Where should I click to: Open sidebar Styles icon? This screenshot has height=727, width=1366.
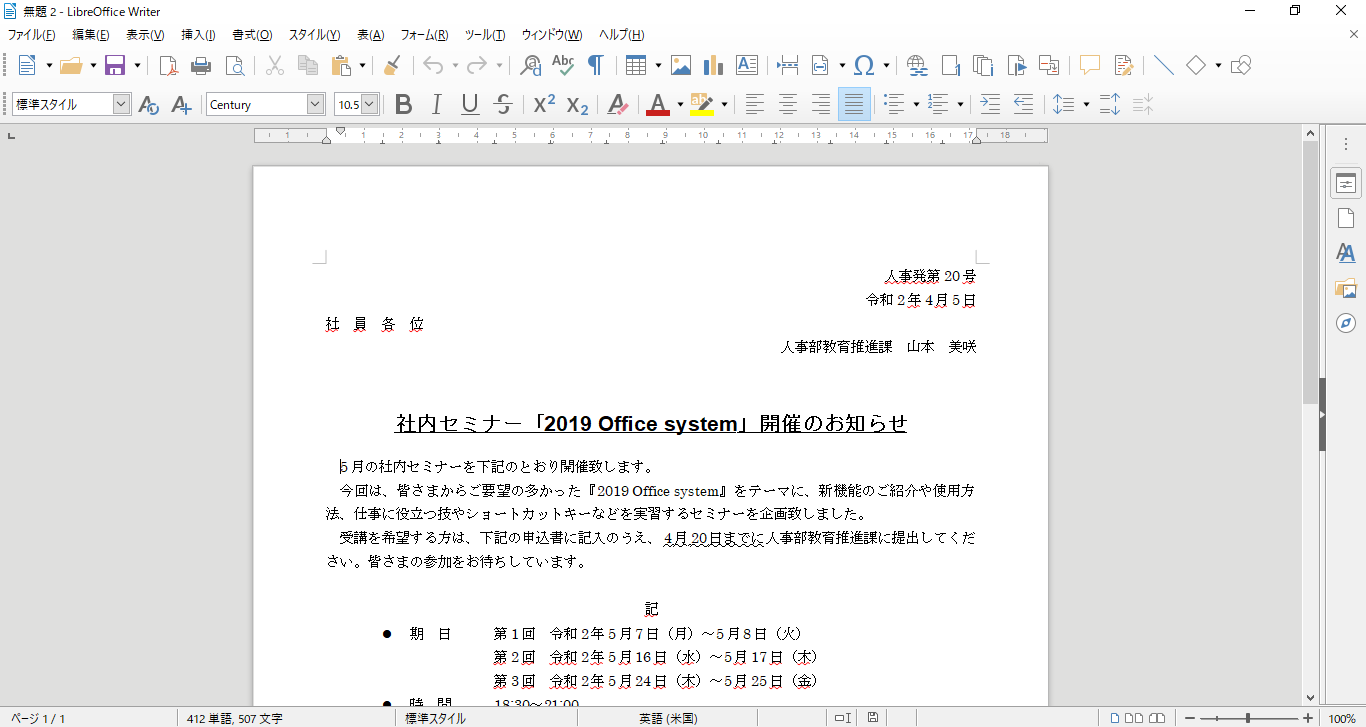coord(1346,253)
